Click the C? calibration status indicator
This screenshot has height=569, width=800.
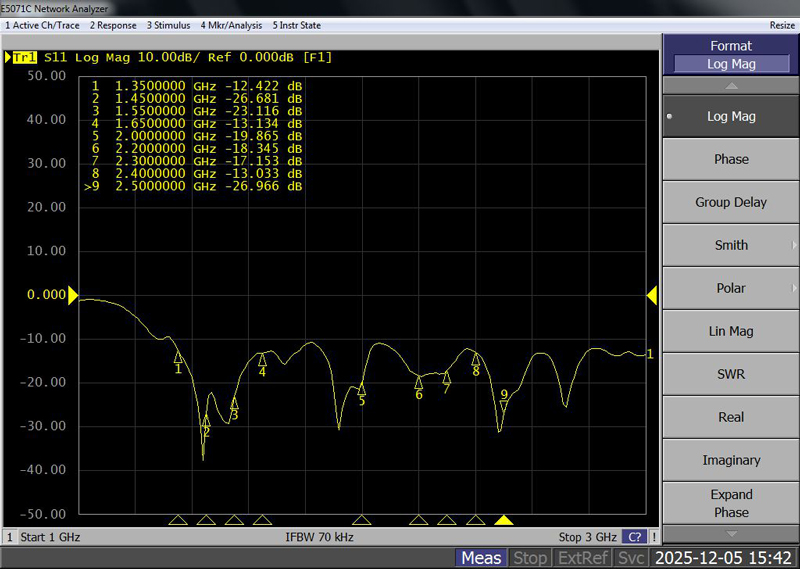click(635, 537)
